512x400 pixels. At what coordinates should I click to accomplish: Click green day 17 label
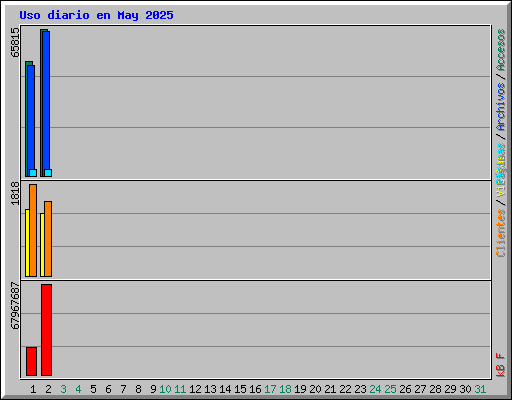270,389
